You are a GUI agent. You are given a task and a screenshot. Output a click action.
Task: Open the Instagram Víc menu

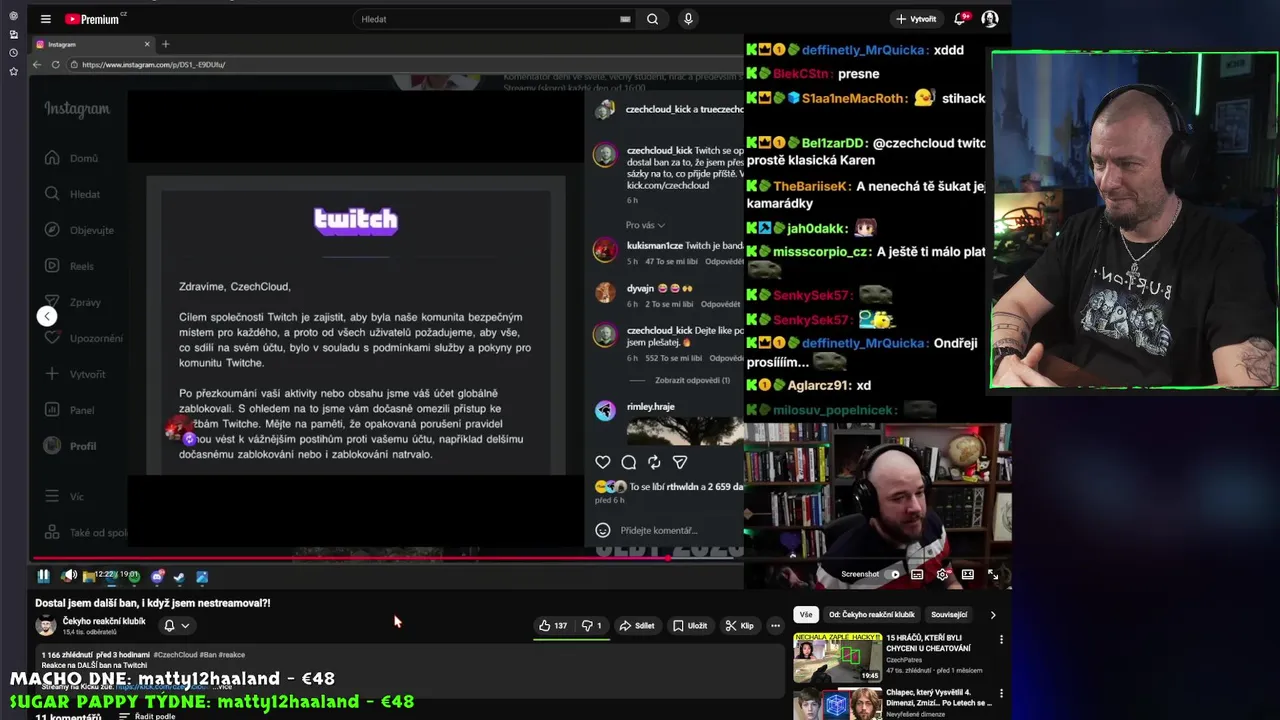64,496
